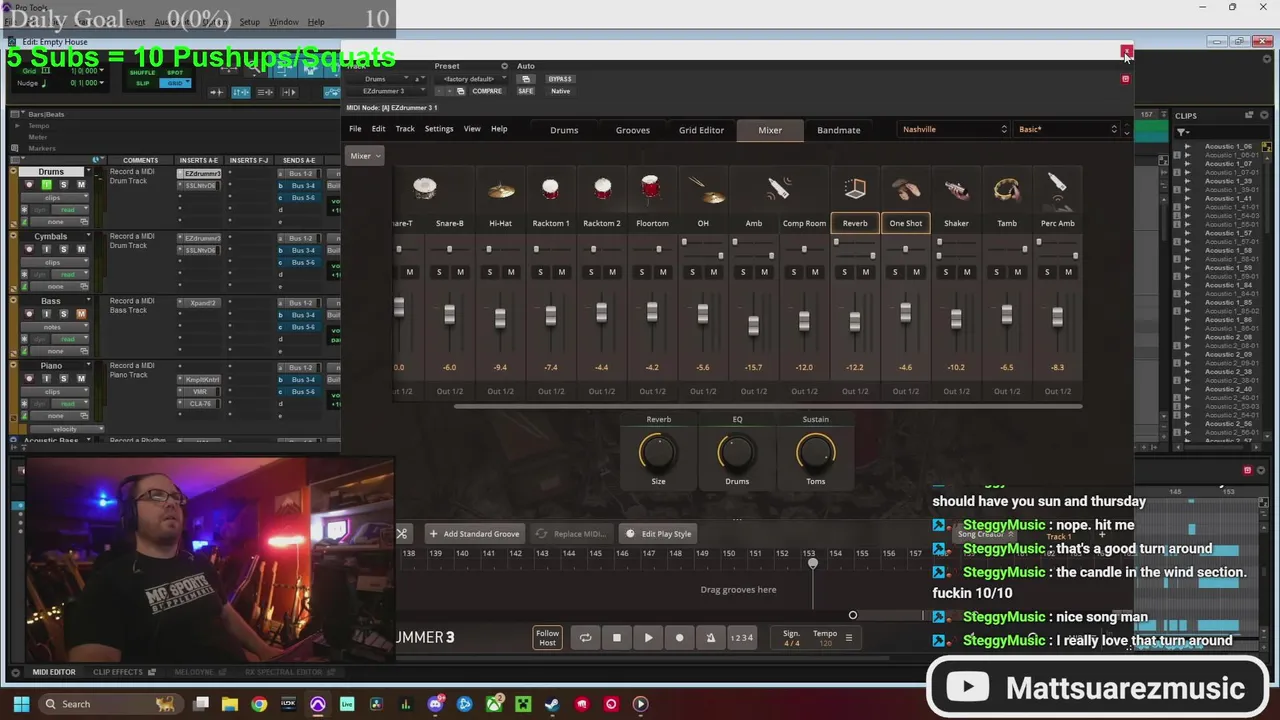Select the Amb microphone icon
Viewport: 1280px width, 720px height.
point(777,189)
